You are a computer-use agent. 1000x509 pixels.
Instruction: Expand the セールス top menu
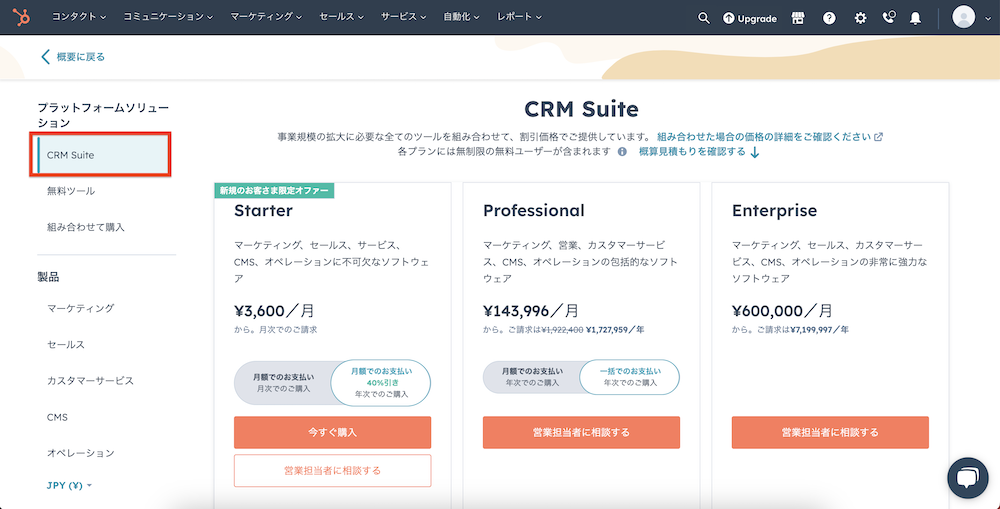[341, 17]
